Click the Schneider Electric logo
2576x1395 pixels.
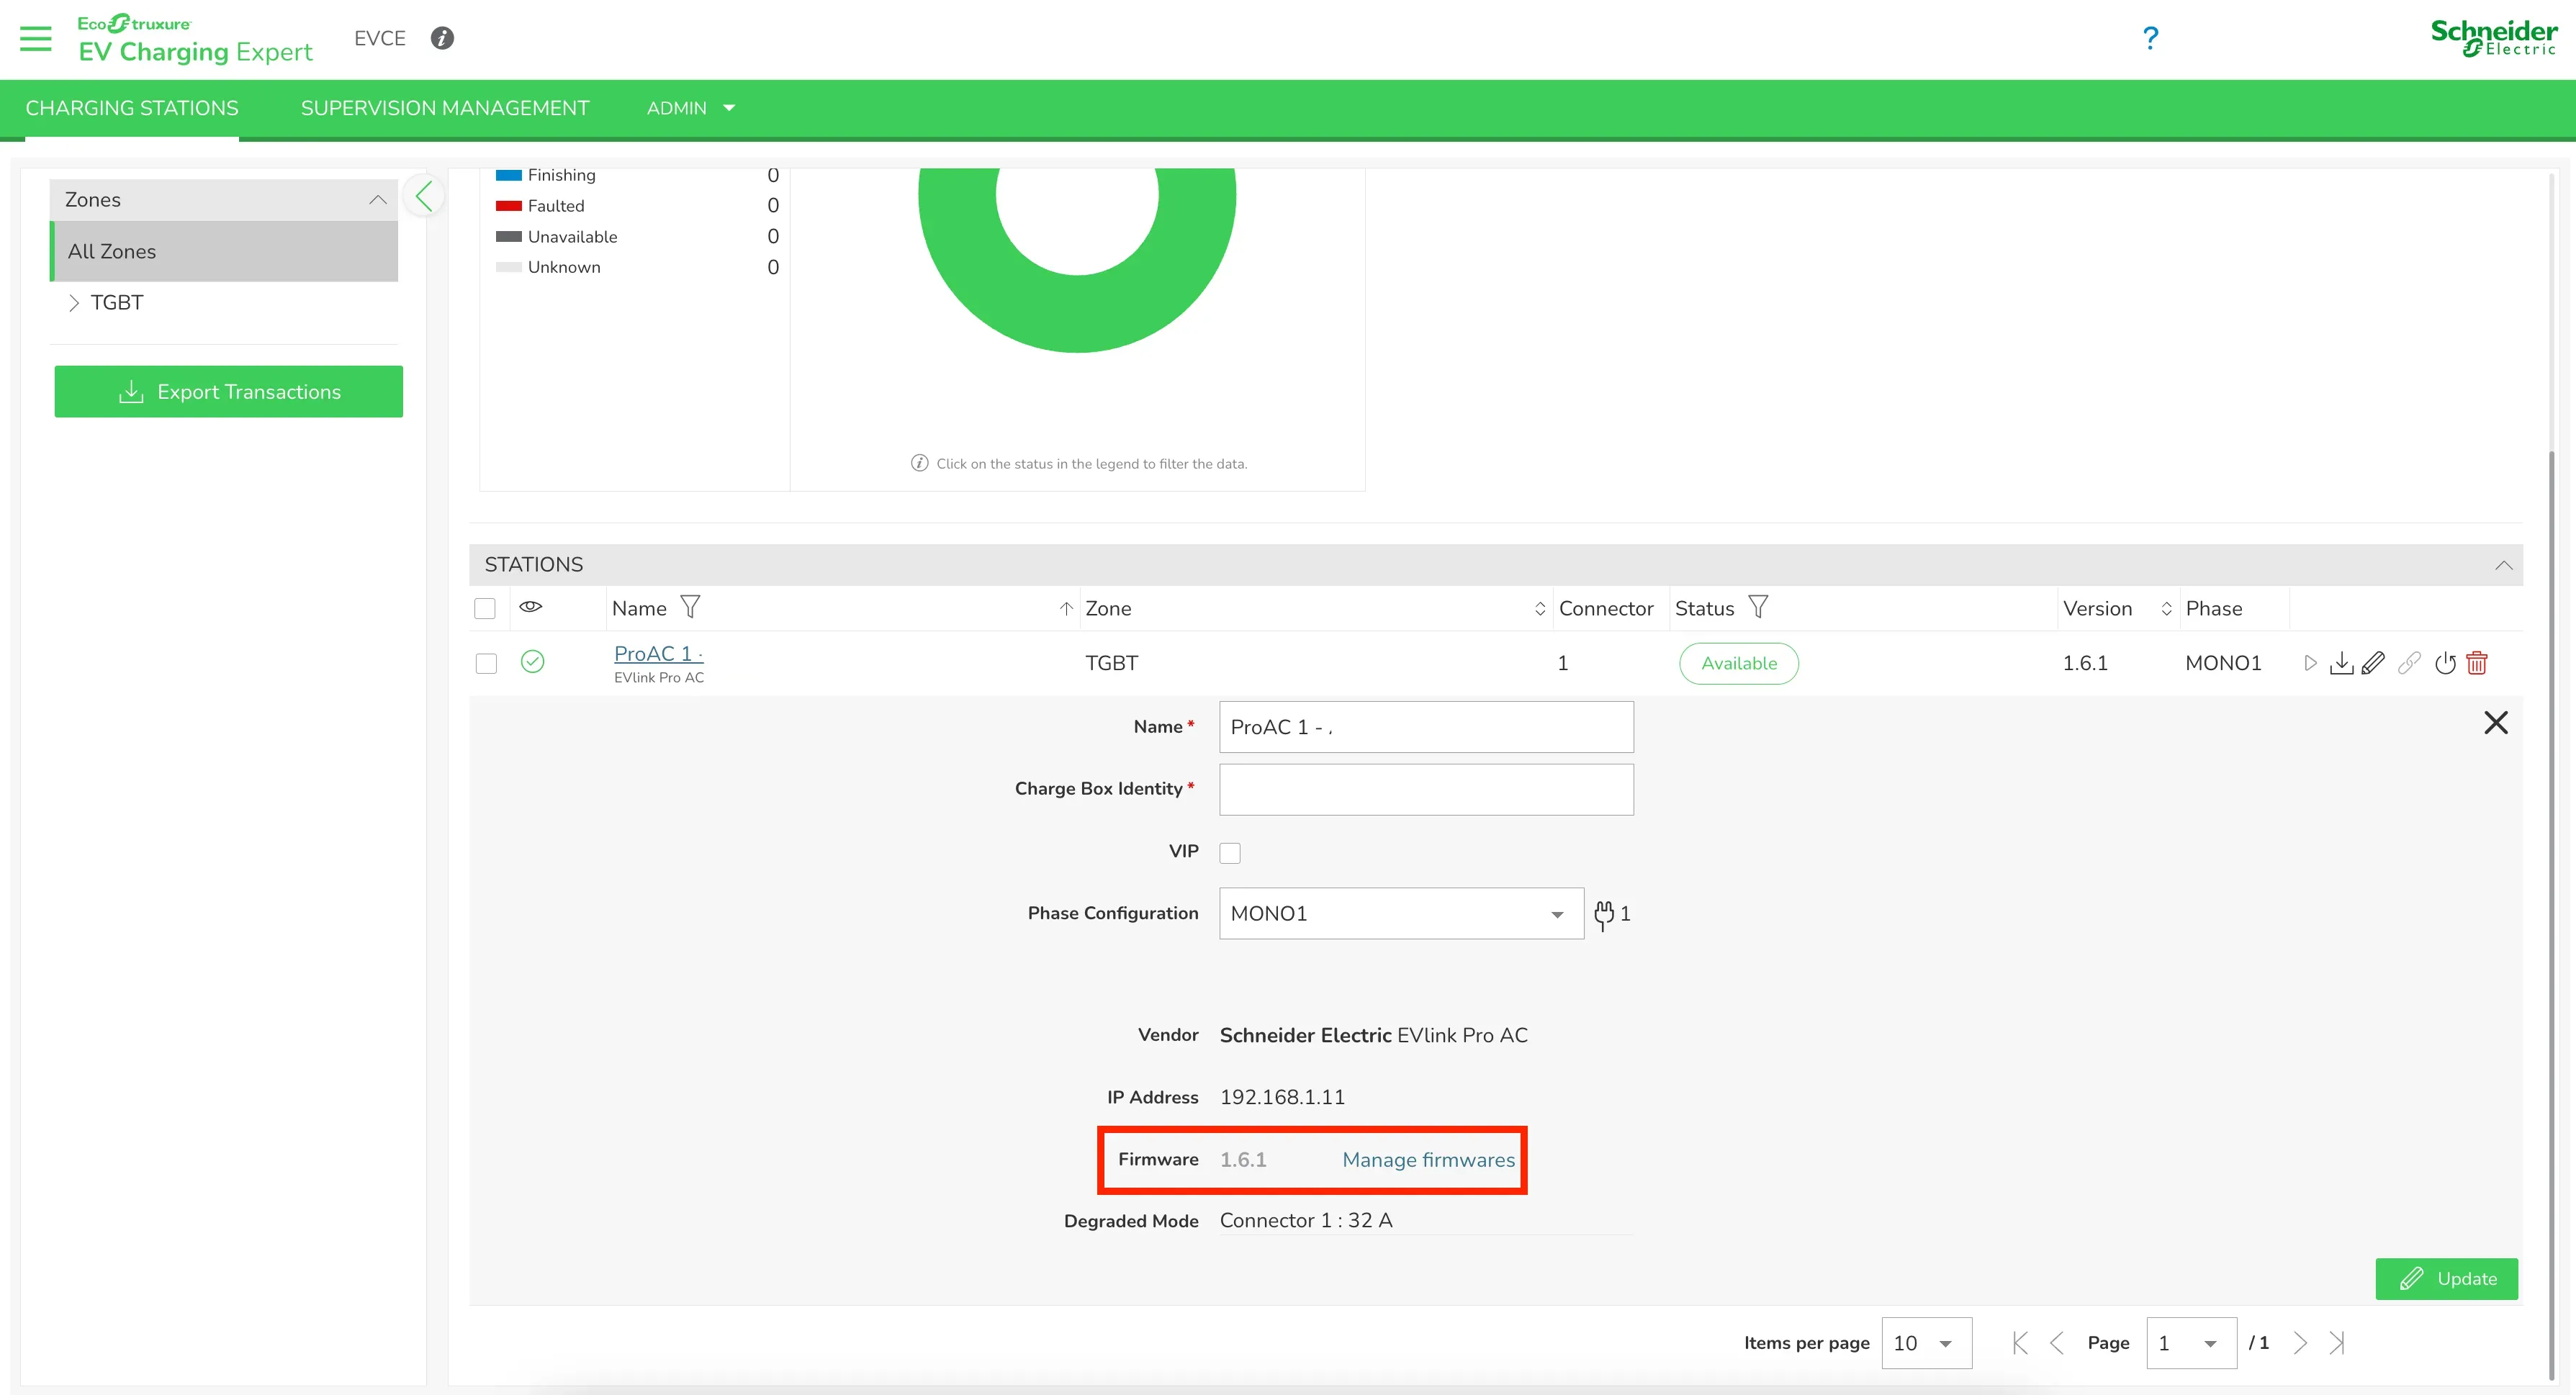pos(2493,38)
